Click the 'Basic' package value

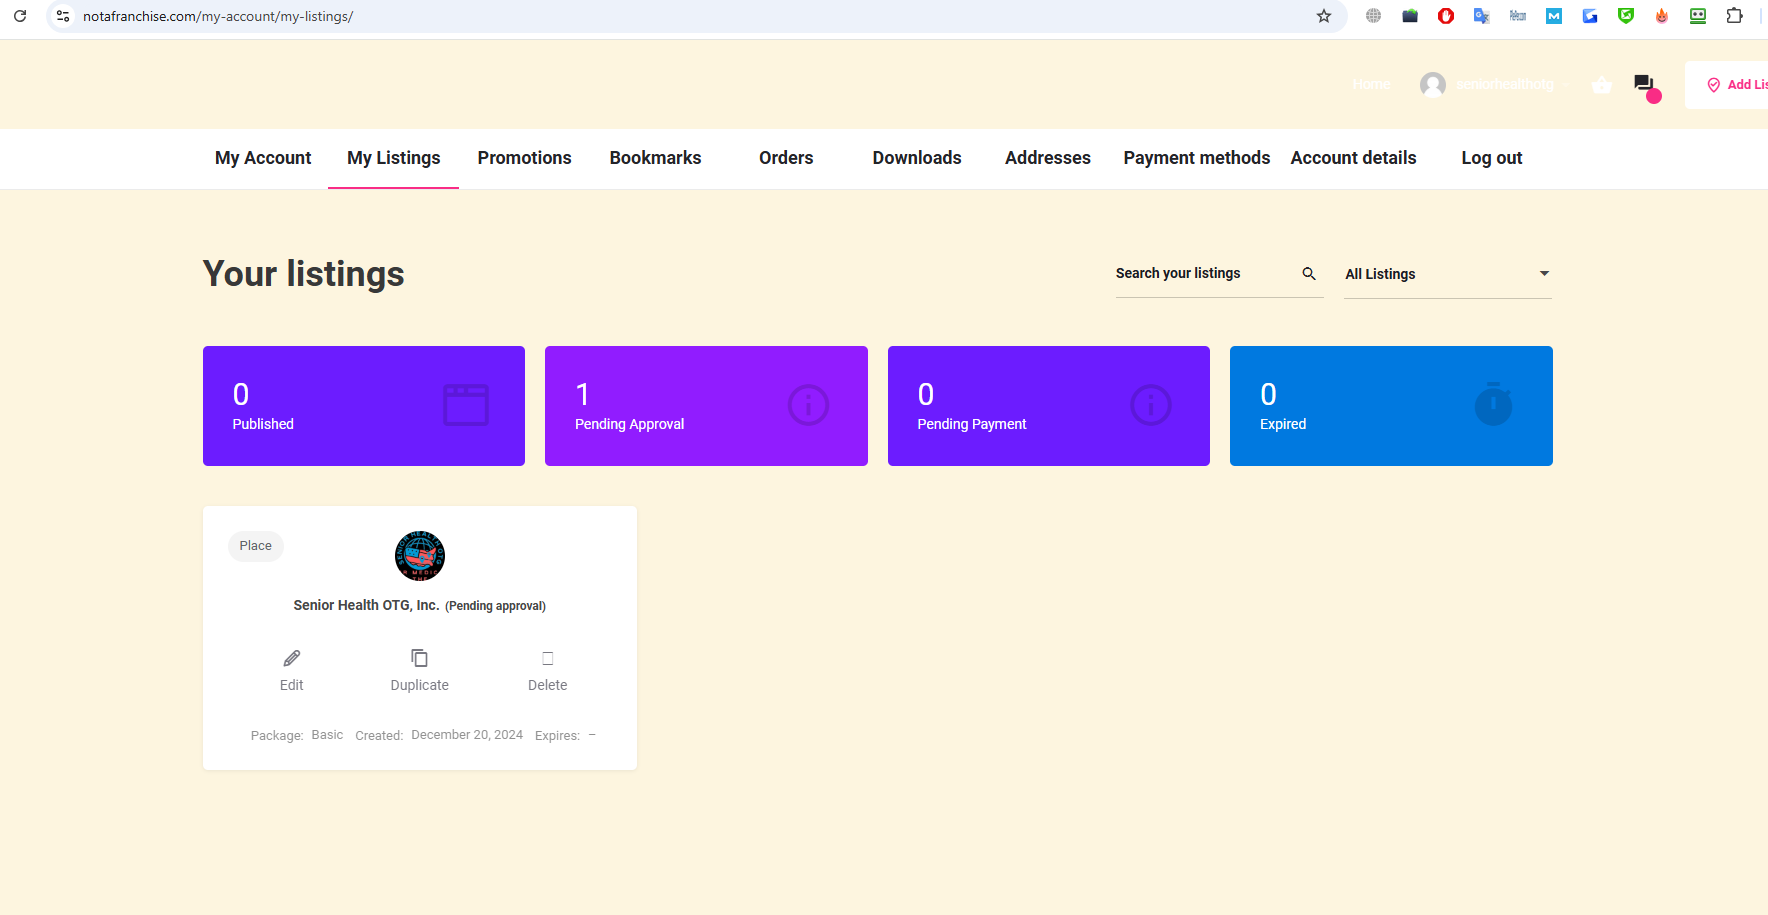pos(327,735)
